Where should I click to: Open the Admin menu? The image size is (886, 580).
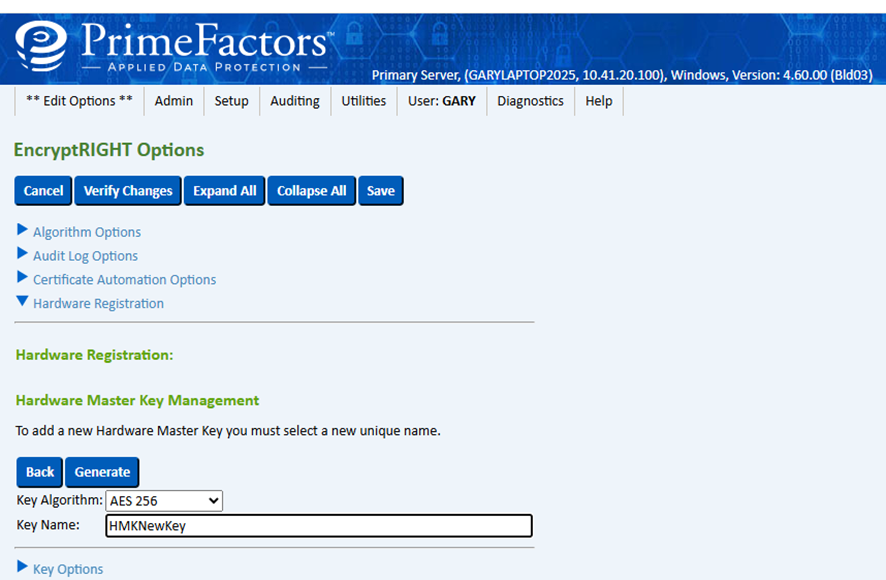click(x=173, y=101)
